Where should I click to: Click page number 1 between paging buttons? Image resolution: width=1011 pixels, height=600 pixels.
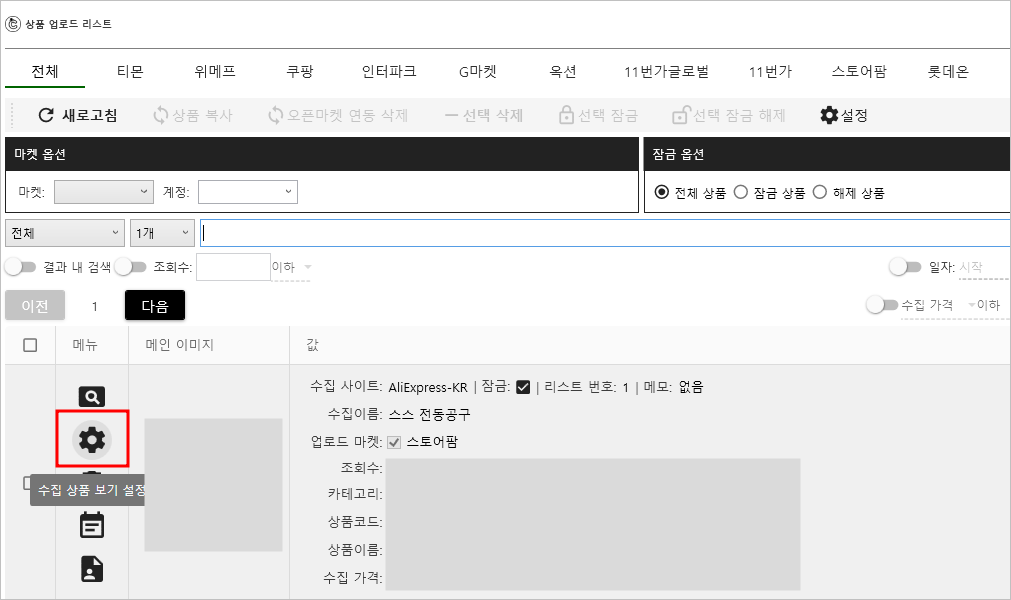coord(95,306)
